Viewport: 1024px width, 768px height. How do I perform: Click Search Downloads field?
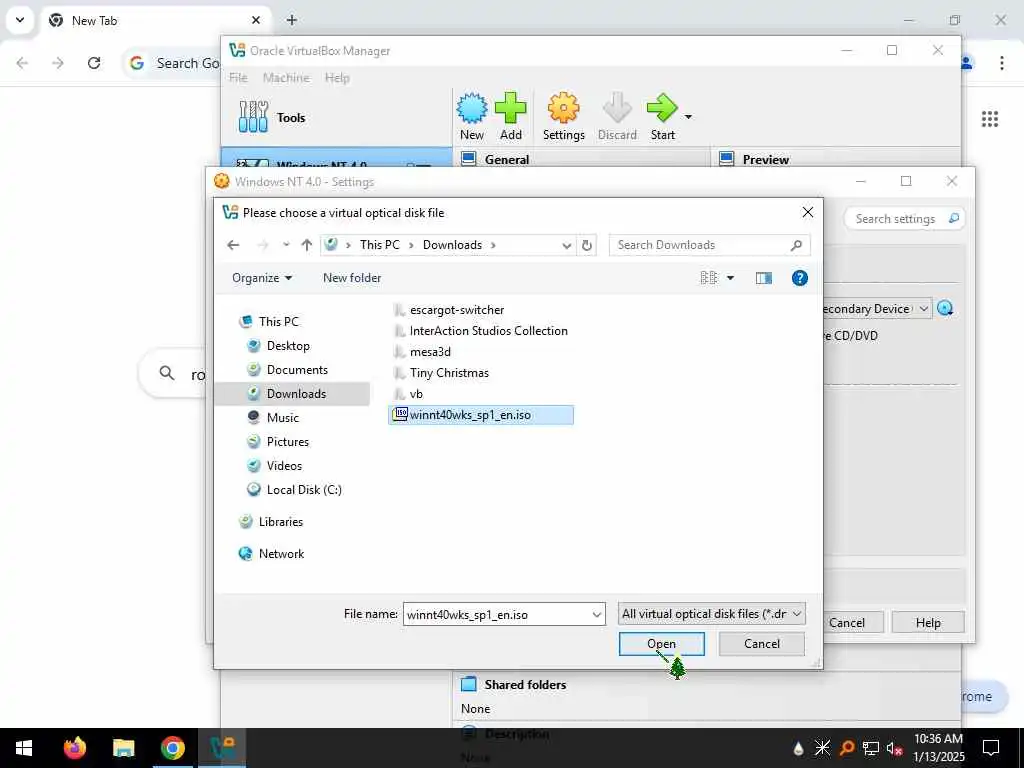pyautogui.click(x=709, y=245)
